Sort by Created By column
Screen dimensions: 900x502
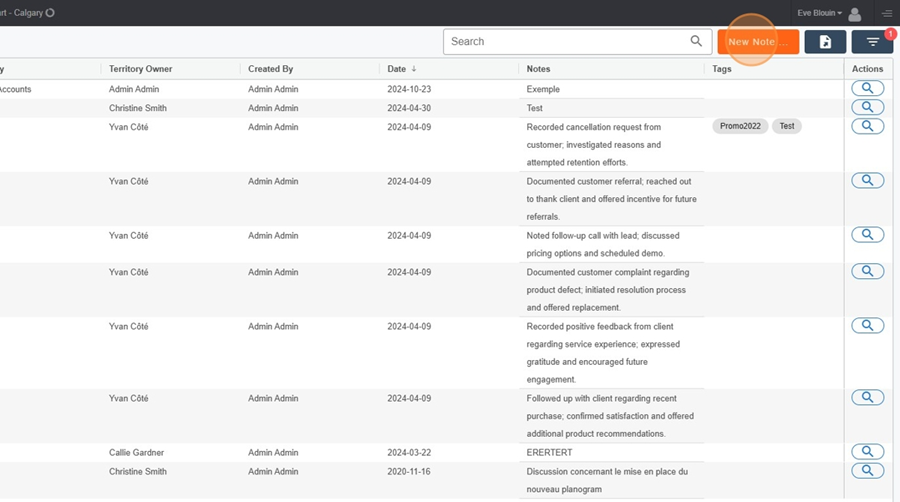[x=270, y=69]
